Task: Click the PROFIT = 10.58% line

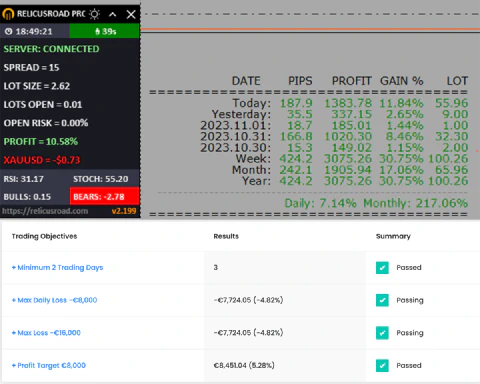Action: [40, 142]
